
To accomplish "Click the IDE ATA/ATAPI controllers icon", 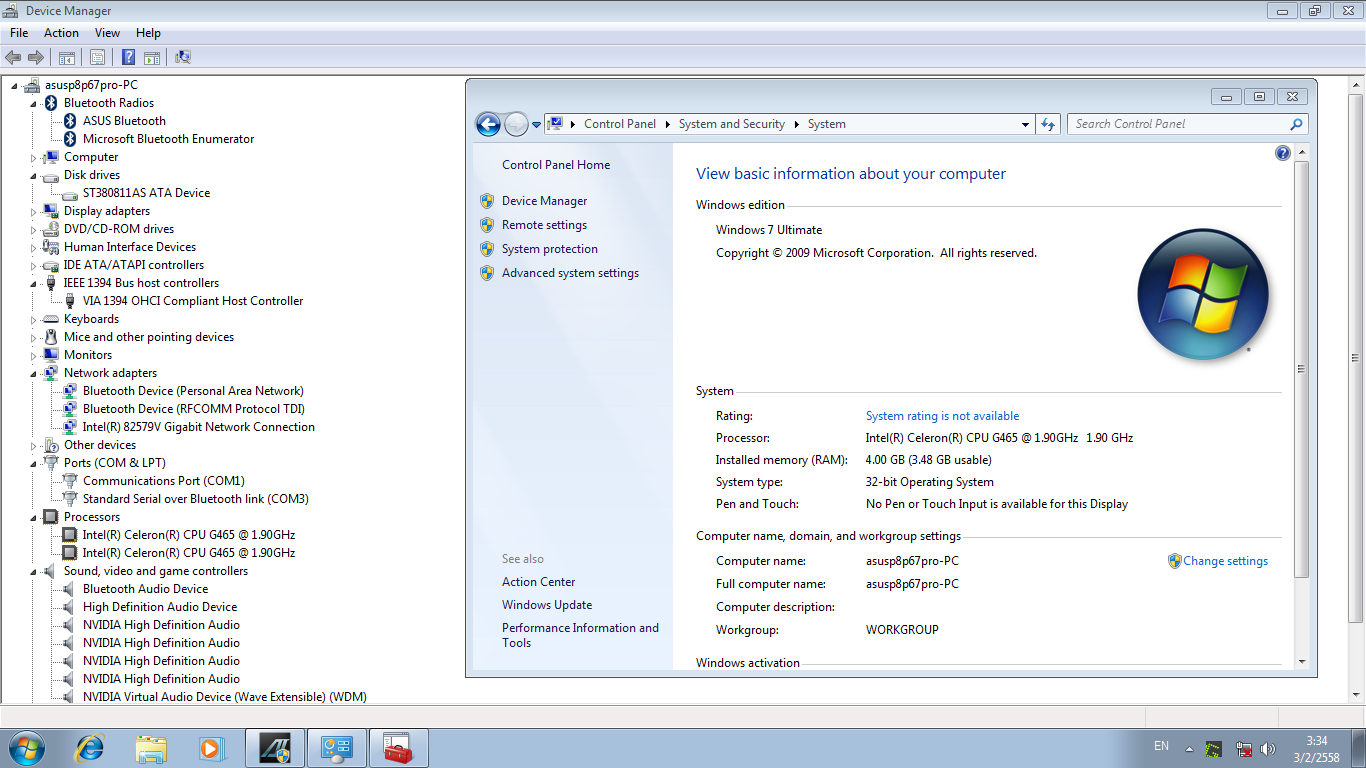I will tap(51, 265).
